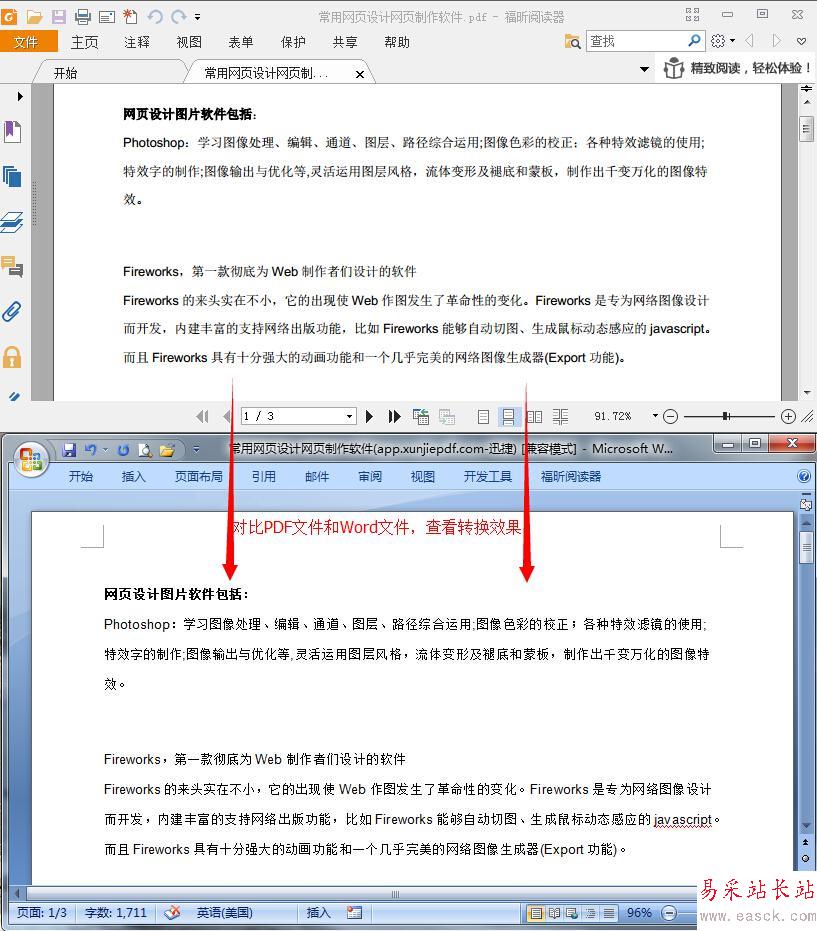The width and height of the screenshot is (817, 931).
Task: Open the 共享 tab
Action: coord(345,42)
